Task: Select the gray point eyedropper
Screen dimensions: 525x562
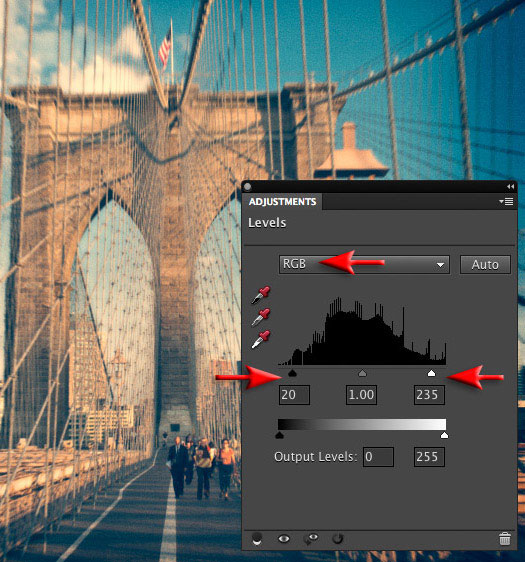Action: tap(261, 317)
